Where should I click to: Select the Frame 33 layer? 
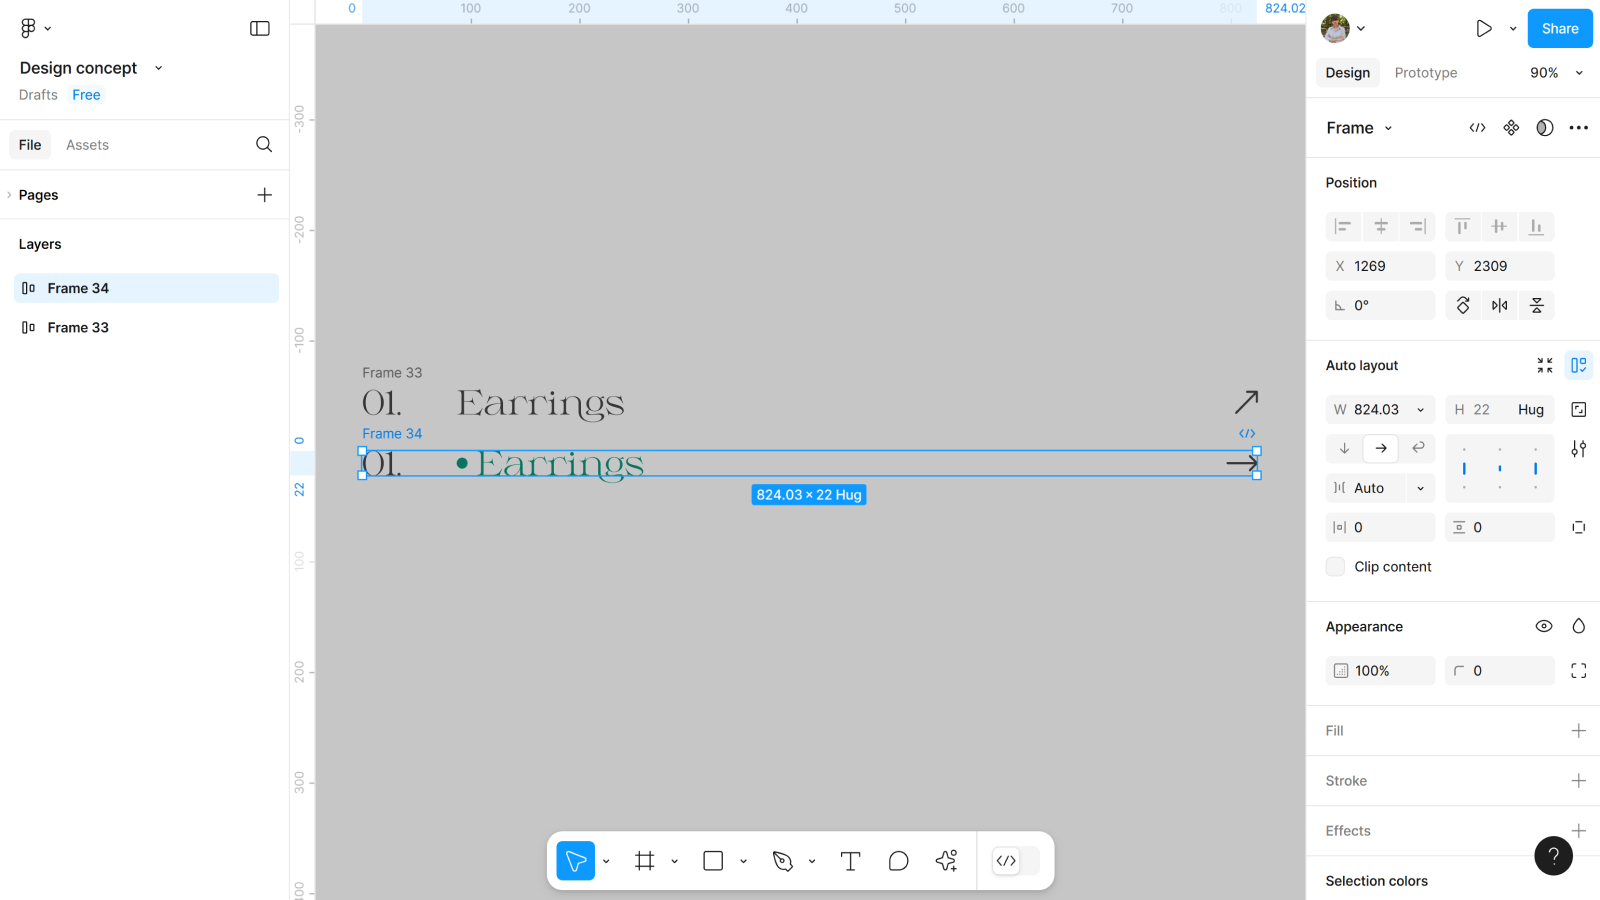(78, 328)
